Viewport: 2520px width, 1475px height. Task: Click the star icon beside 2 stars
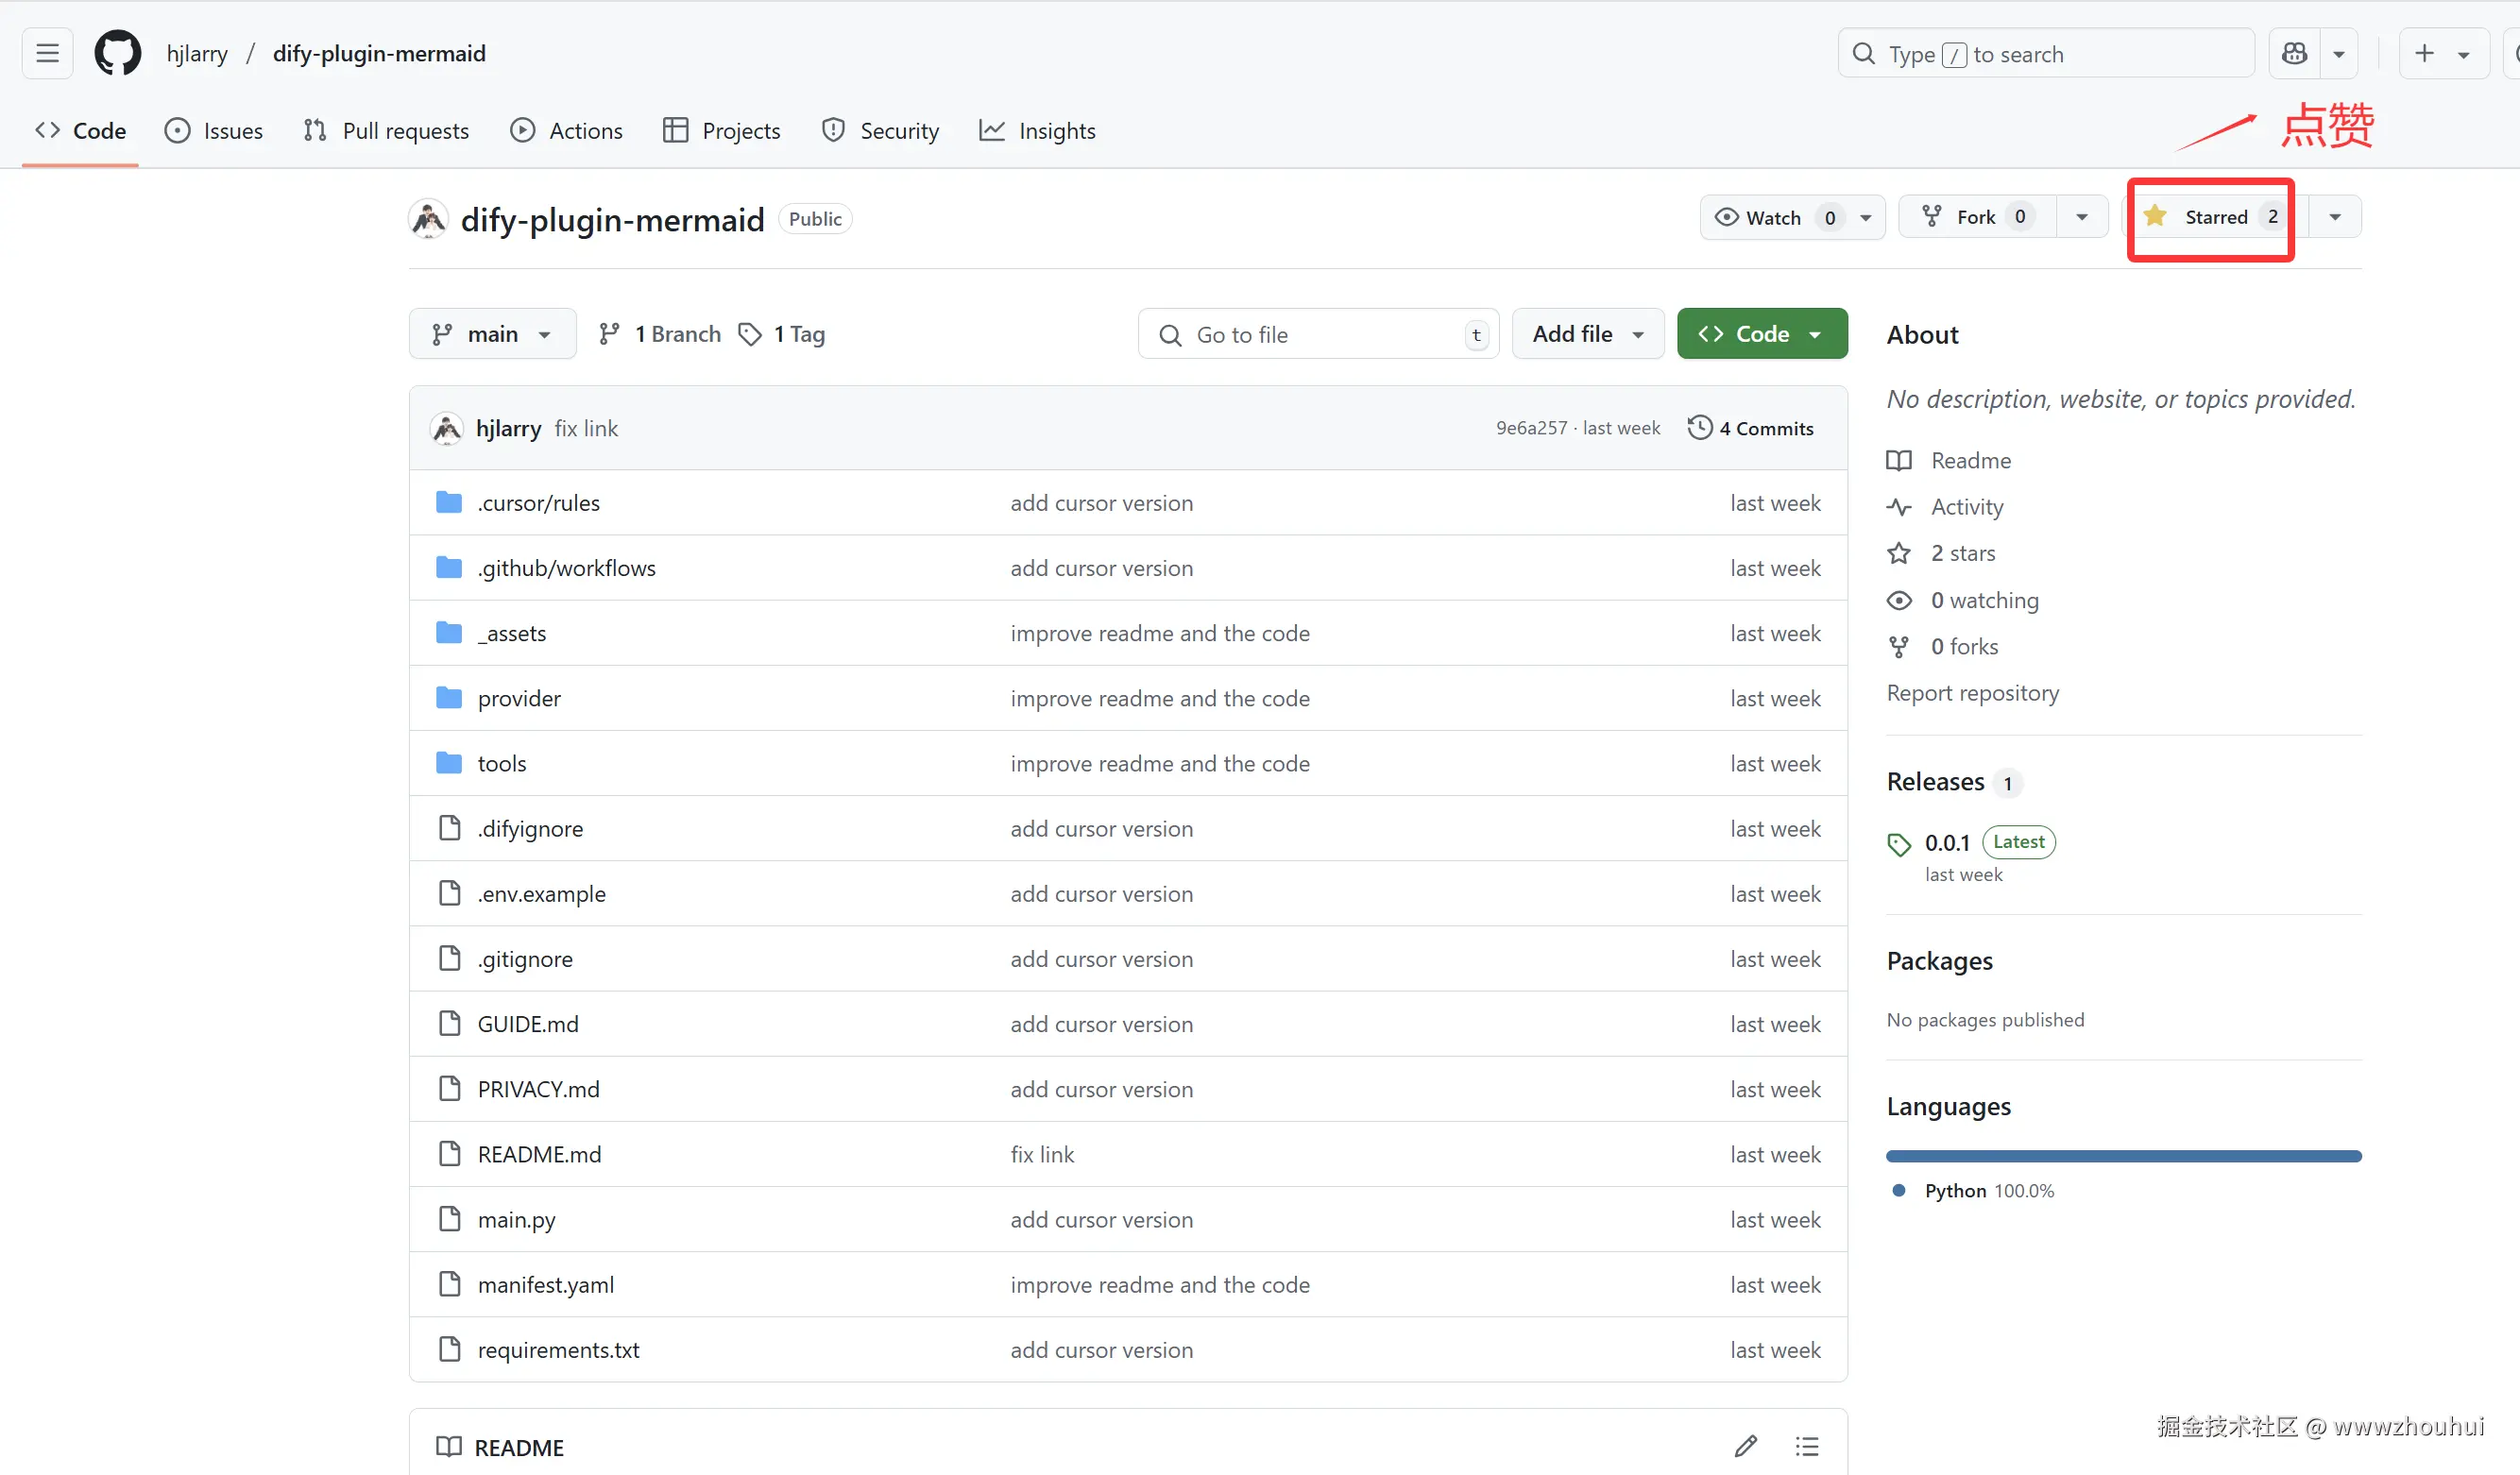1899,553
